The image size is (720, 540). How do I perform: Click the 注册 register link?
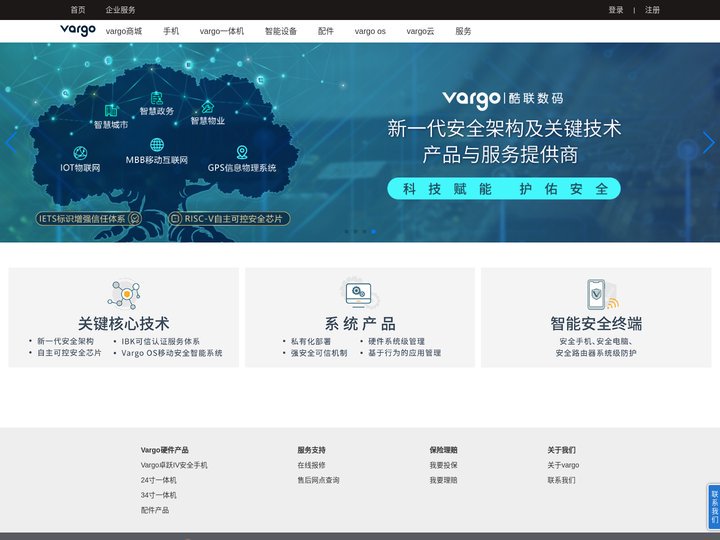coord(652,10)
